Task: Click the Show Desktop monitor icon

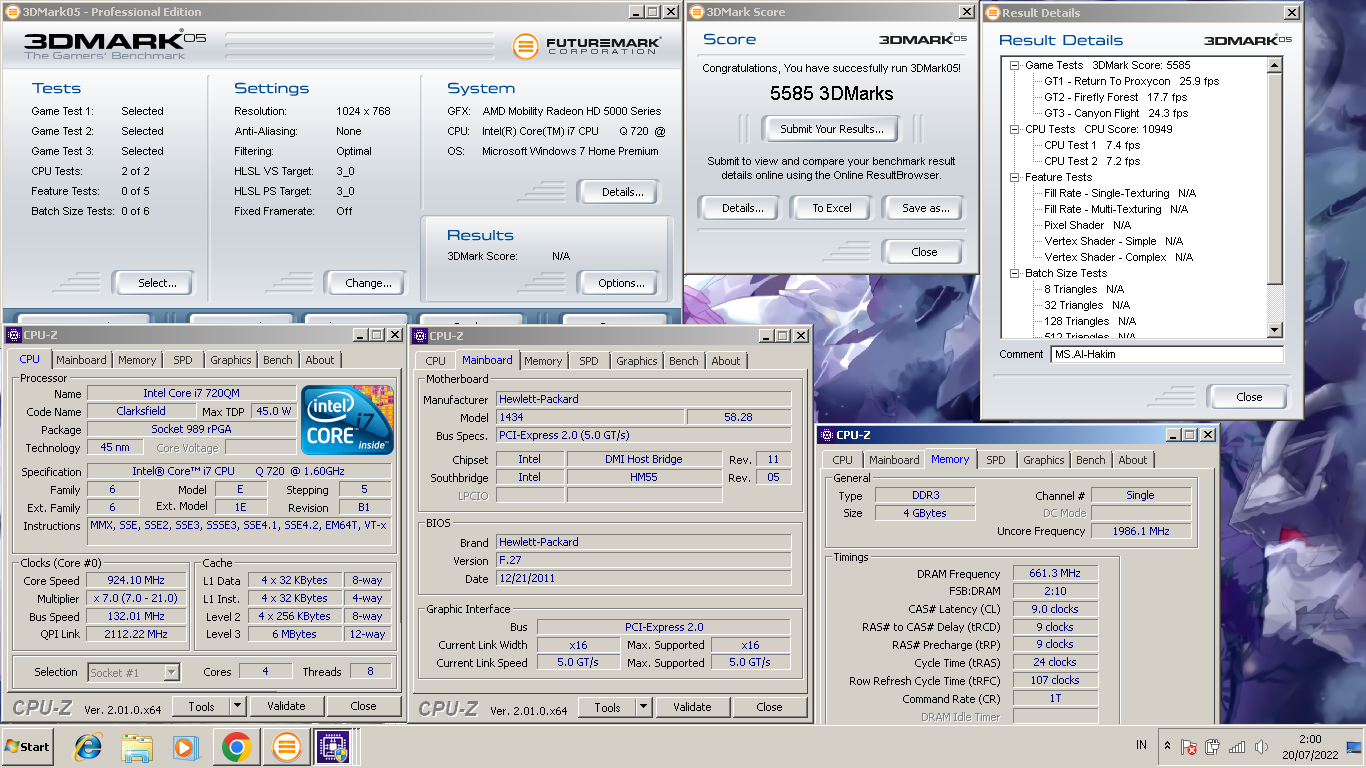Action: [1354, 747]
